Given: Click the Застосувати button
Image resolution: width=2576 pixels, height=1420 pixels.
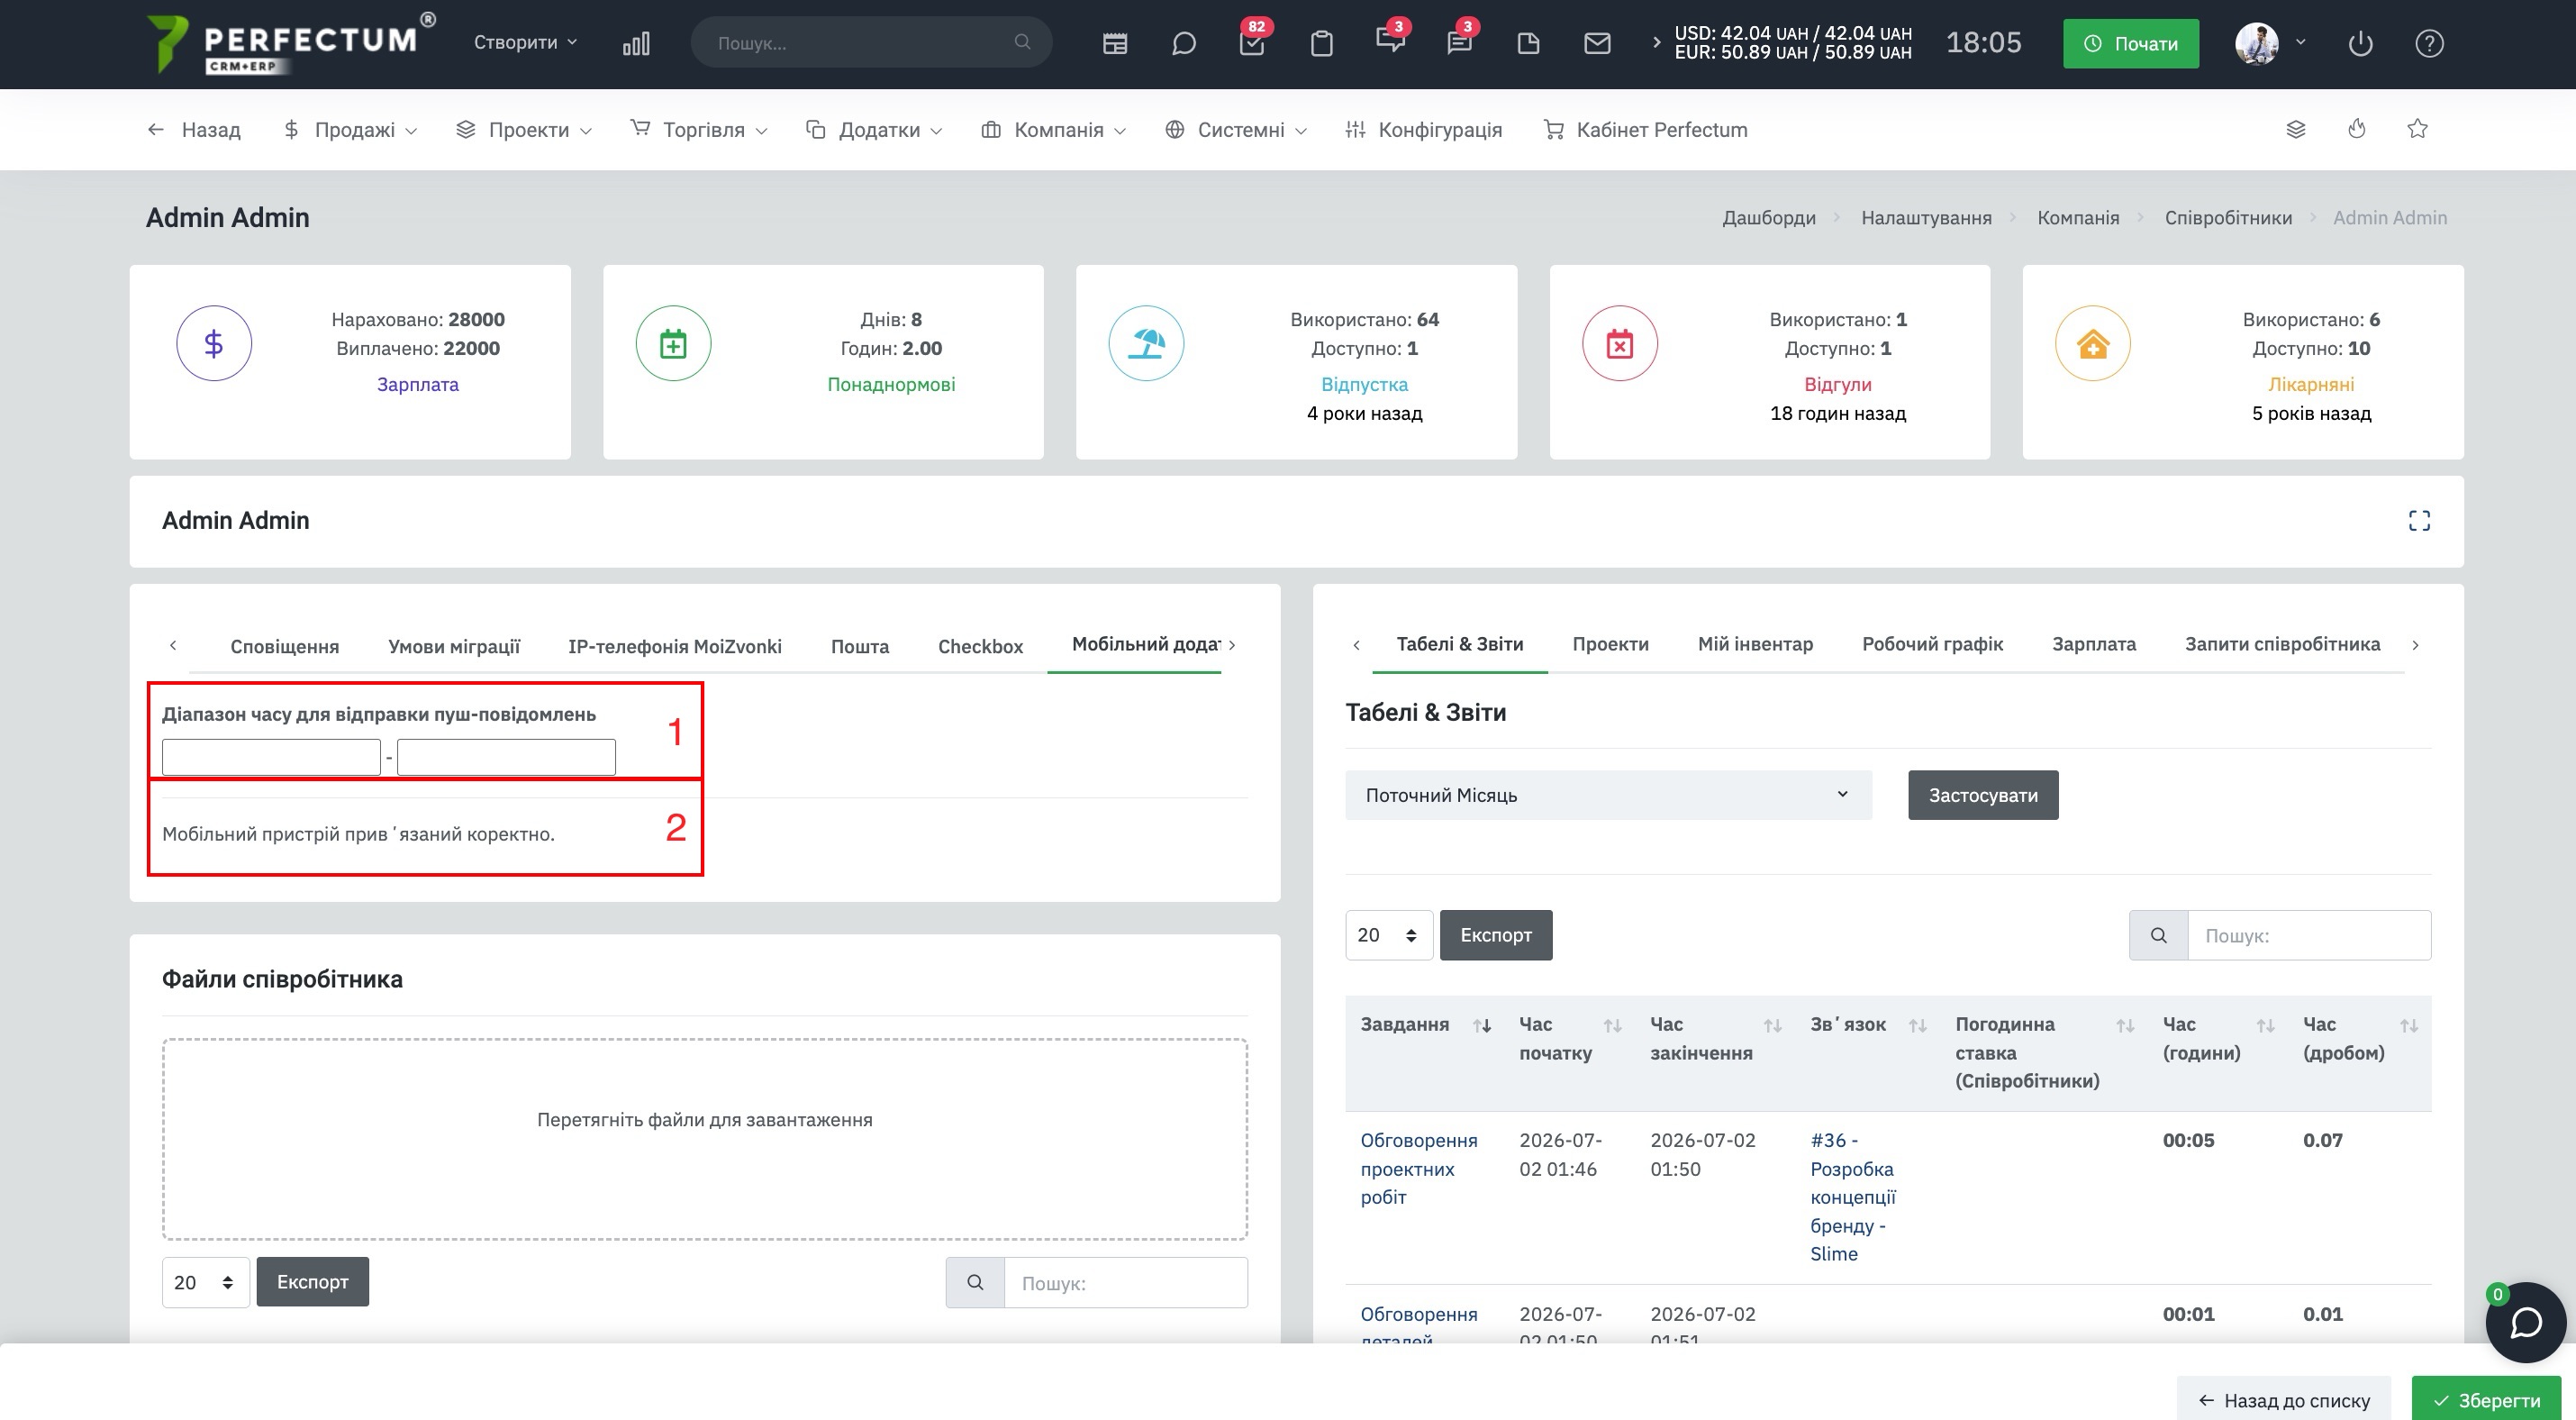Looking at the screenshot, I should [x=1982, y=795].
